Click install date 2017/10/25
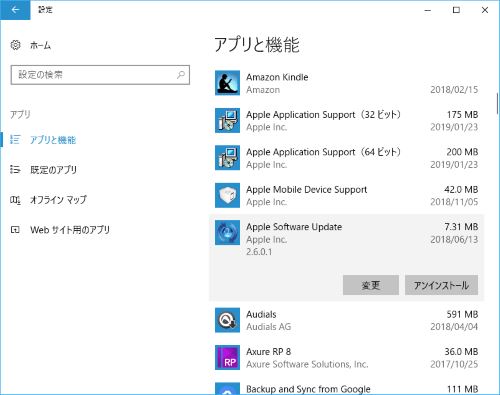500x395 pixels. (x=454, y=364)
